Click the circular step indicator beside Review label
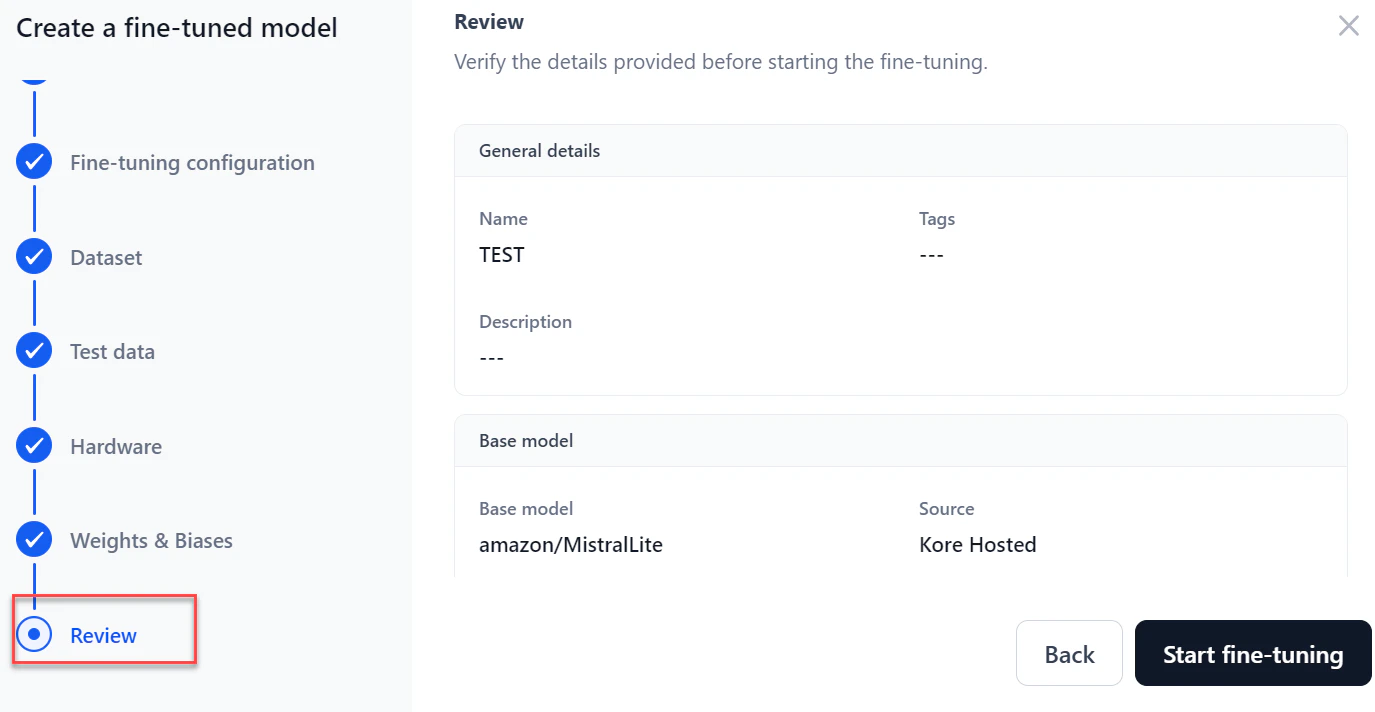This screenshot has height=712, width=1375. (35, 634)
